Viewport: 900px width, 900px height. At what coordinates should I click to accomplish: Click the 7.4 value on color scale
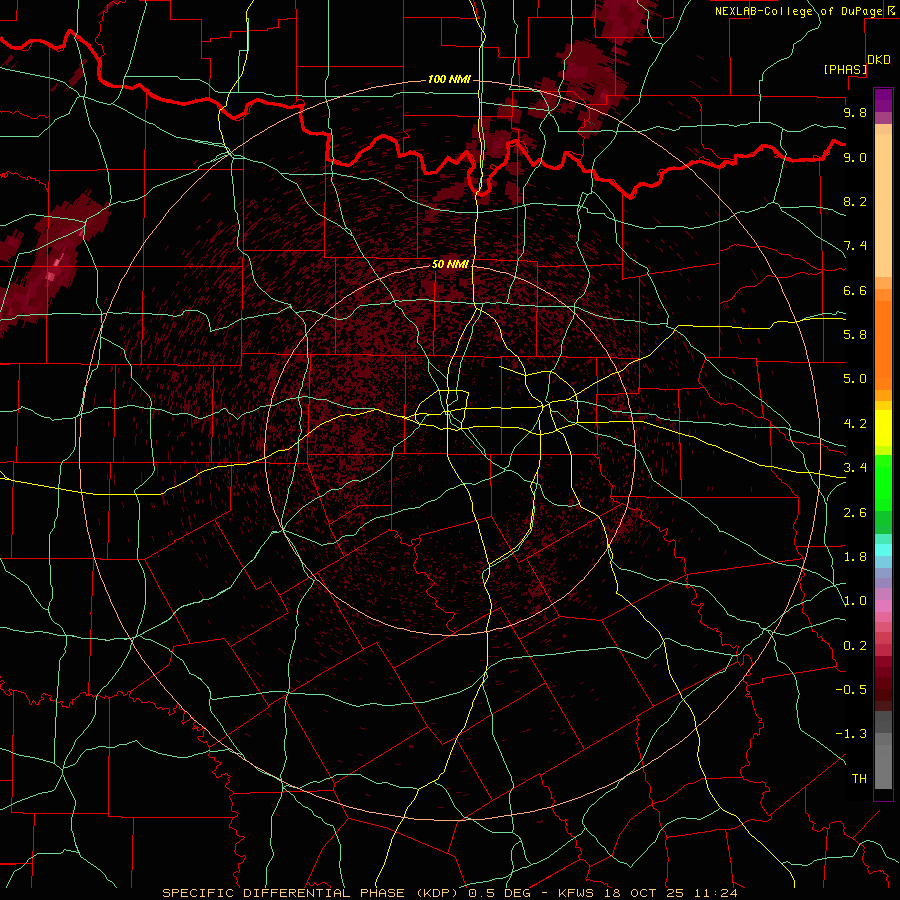[x=855, y=246]
